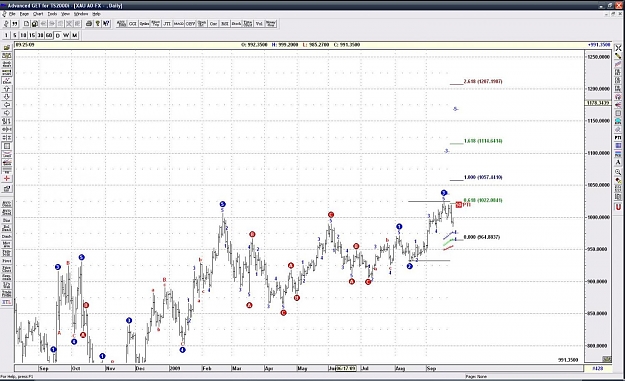625x381 pixels.
Task: Select the blue wave 5 marker at February peak
Action: click(x=222, y=204)
